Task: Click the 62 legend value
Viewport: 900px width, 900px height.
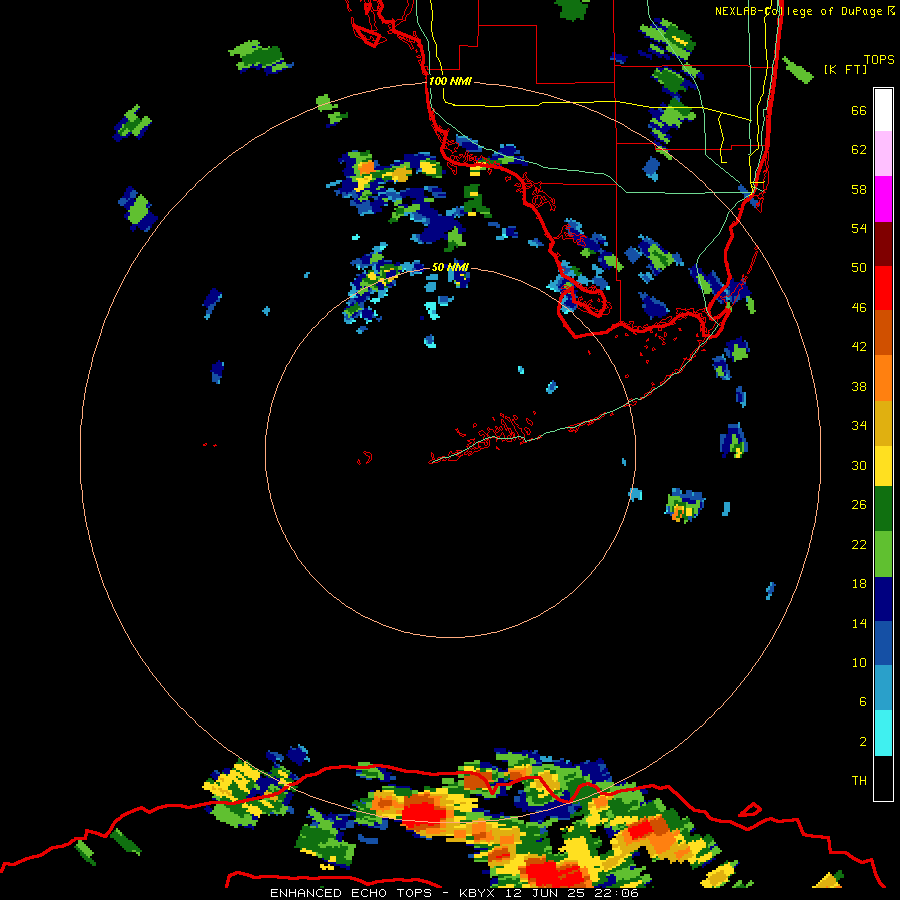Action: (859, 150)
